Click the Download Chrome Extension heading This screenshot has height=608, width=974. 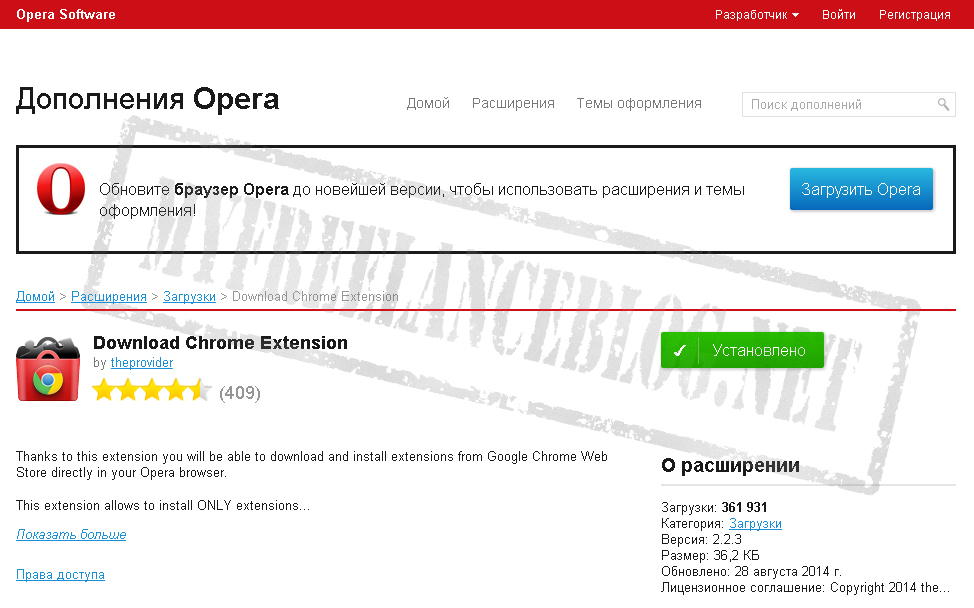point(221,343)
